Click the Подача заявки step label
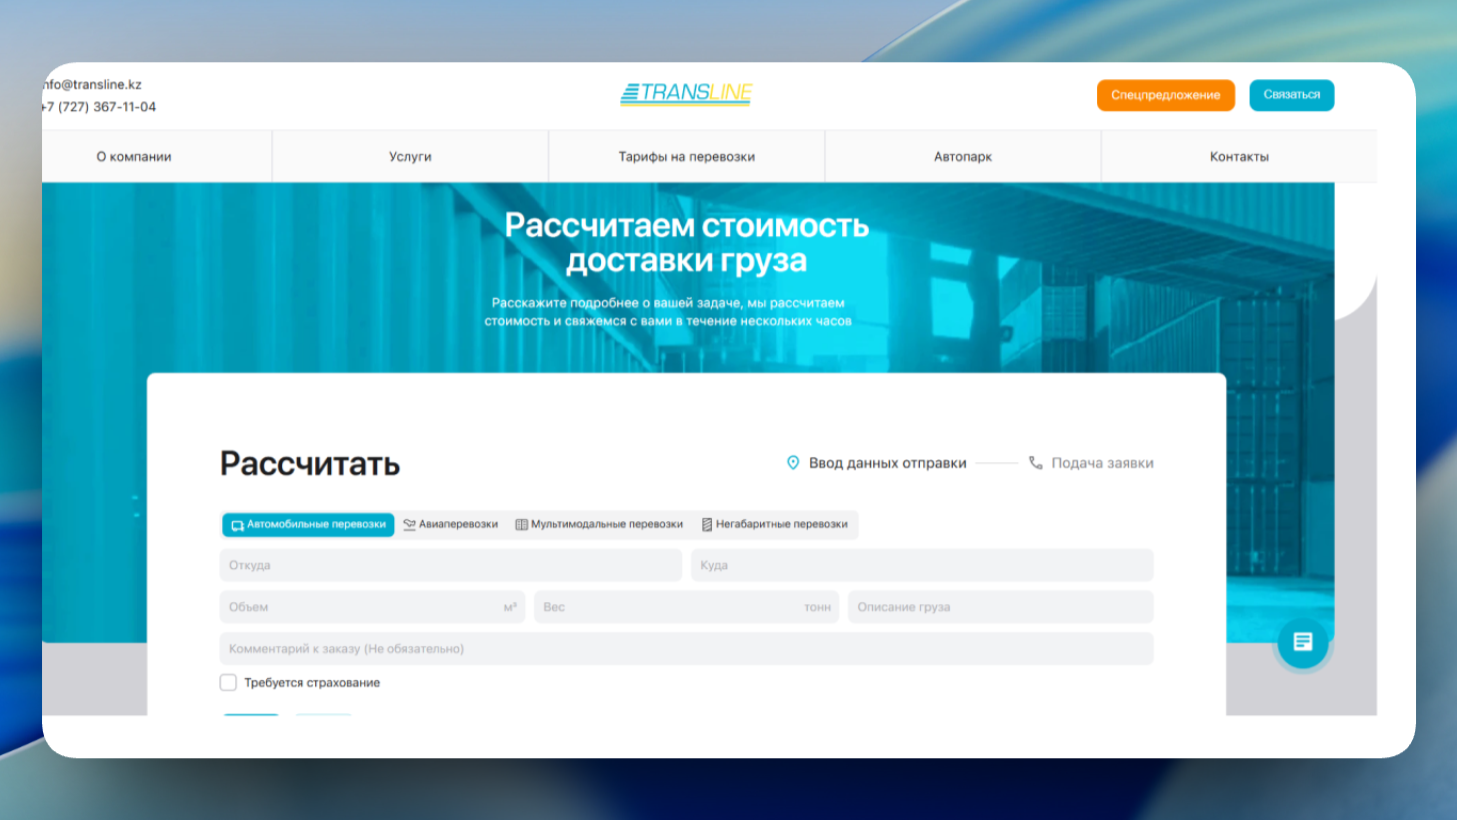Screen dimensions: 1457x820 1102,463
